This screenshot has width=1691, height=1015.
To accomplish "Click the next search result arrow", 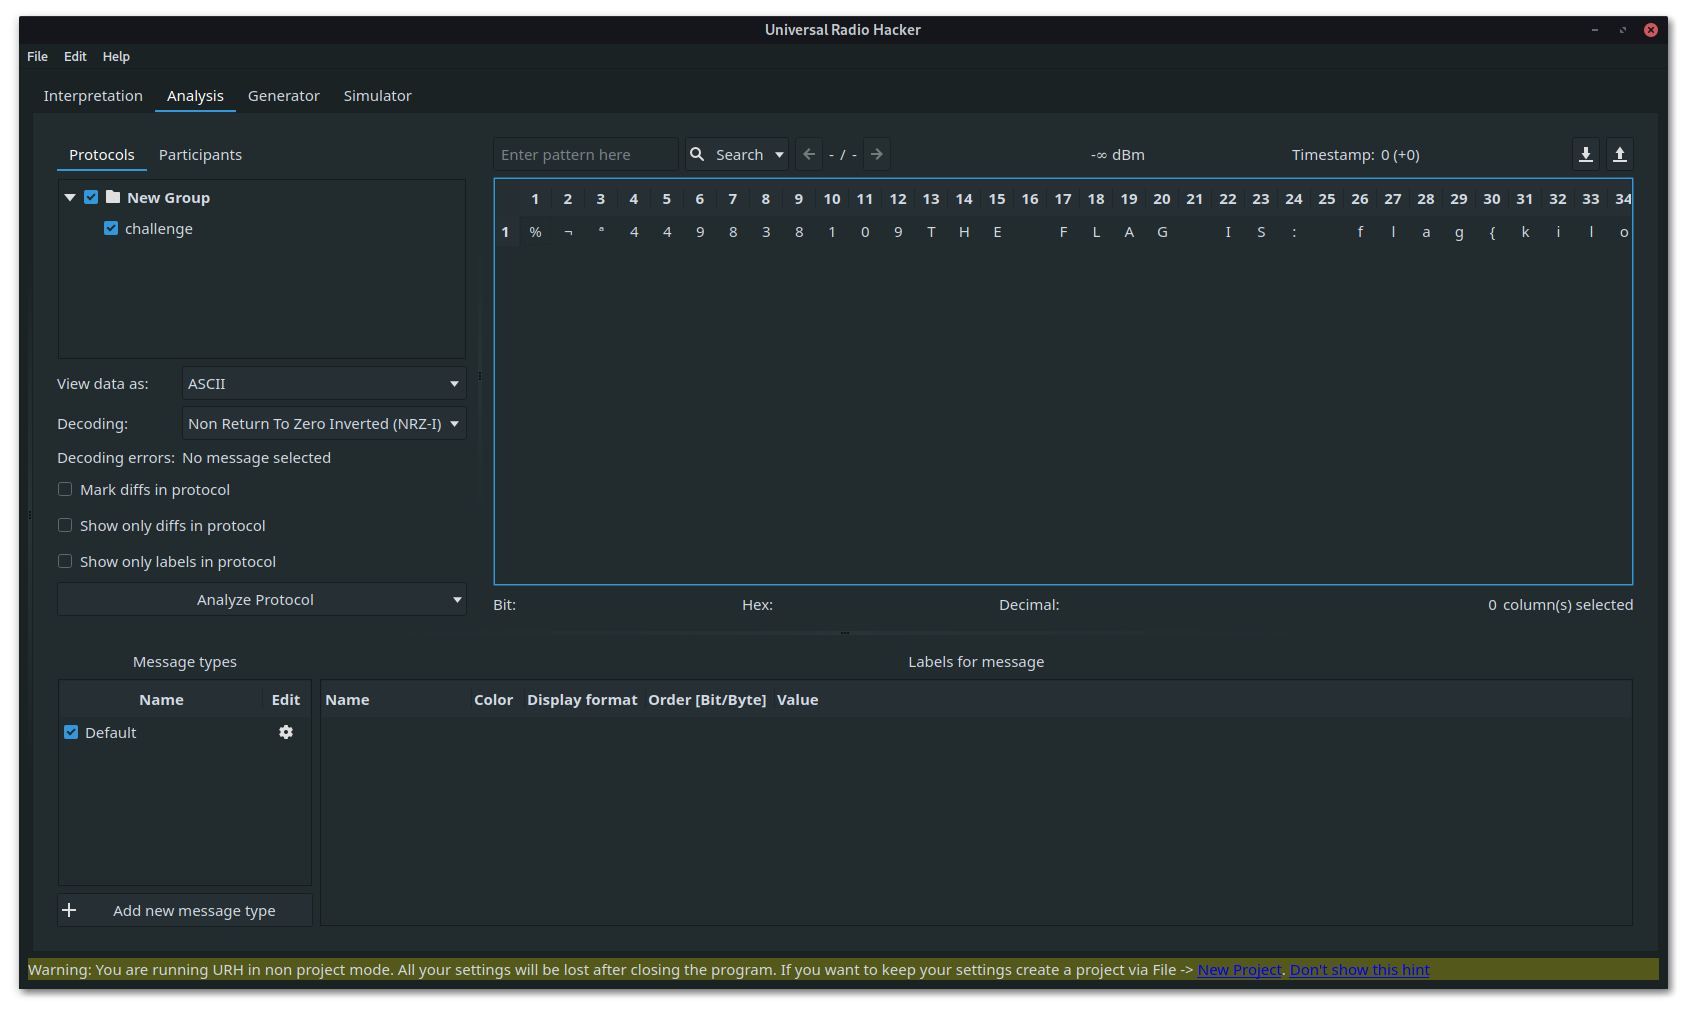I will tap(877, 154).
